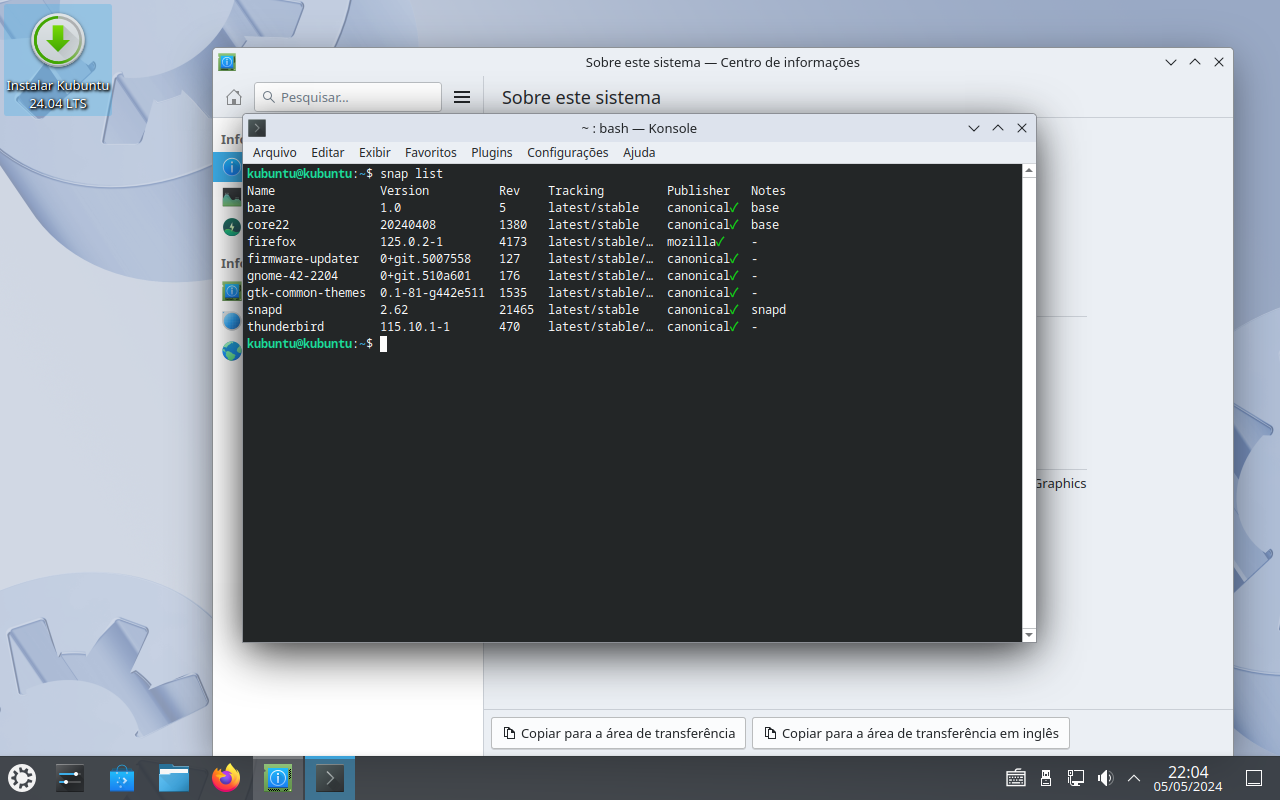The height and width of the screenshot is (800, 1280).
Task: Open Dolphin file manager from taskbar
Action: coord(174,777)
